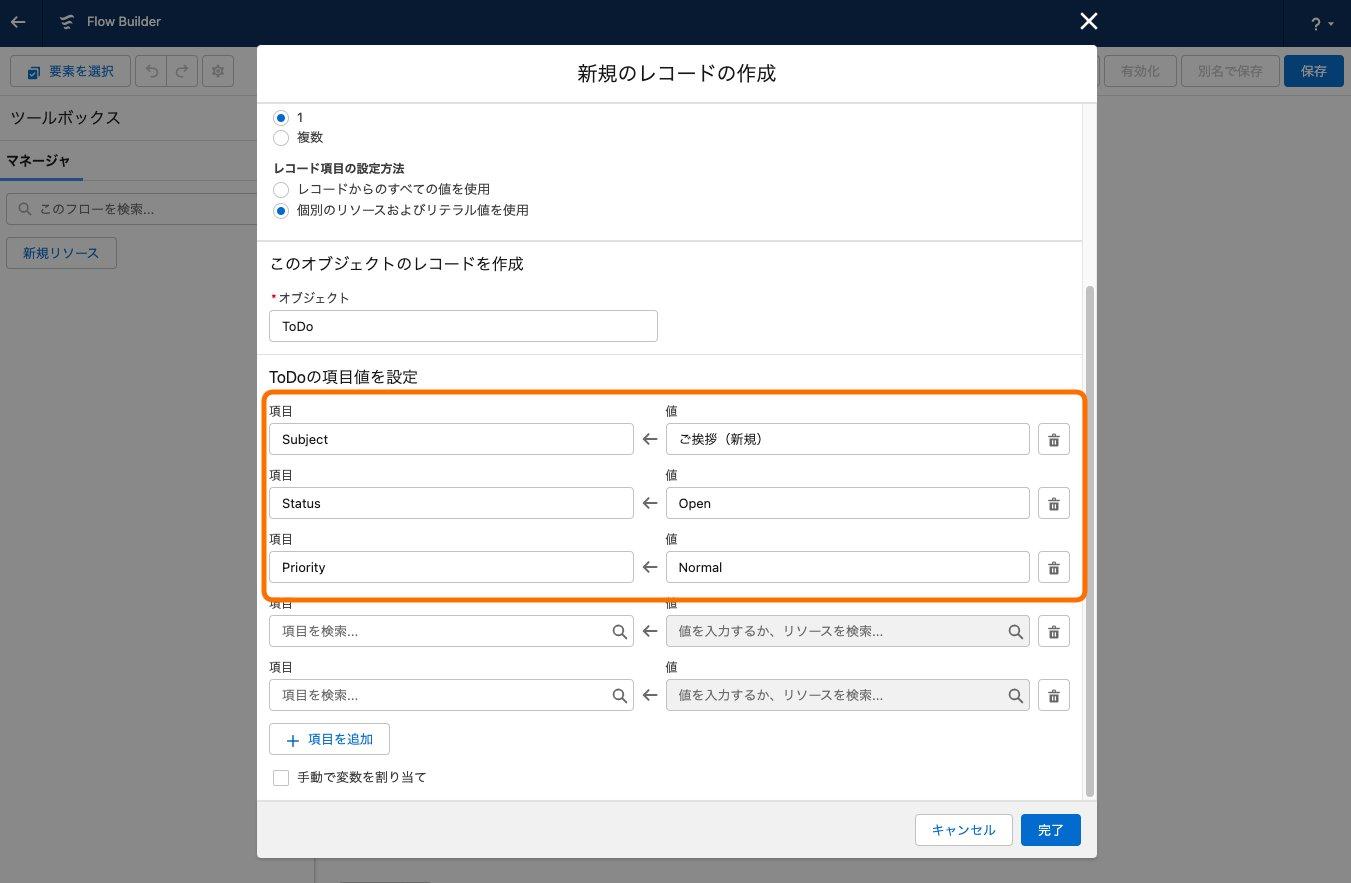The width and height of the screenshot is (1351, 883).
Task: Click the undo arrow in toolbar
Action: pos(151,72)
